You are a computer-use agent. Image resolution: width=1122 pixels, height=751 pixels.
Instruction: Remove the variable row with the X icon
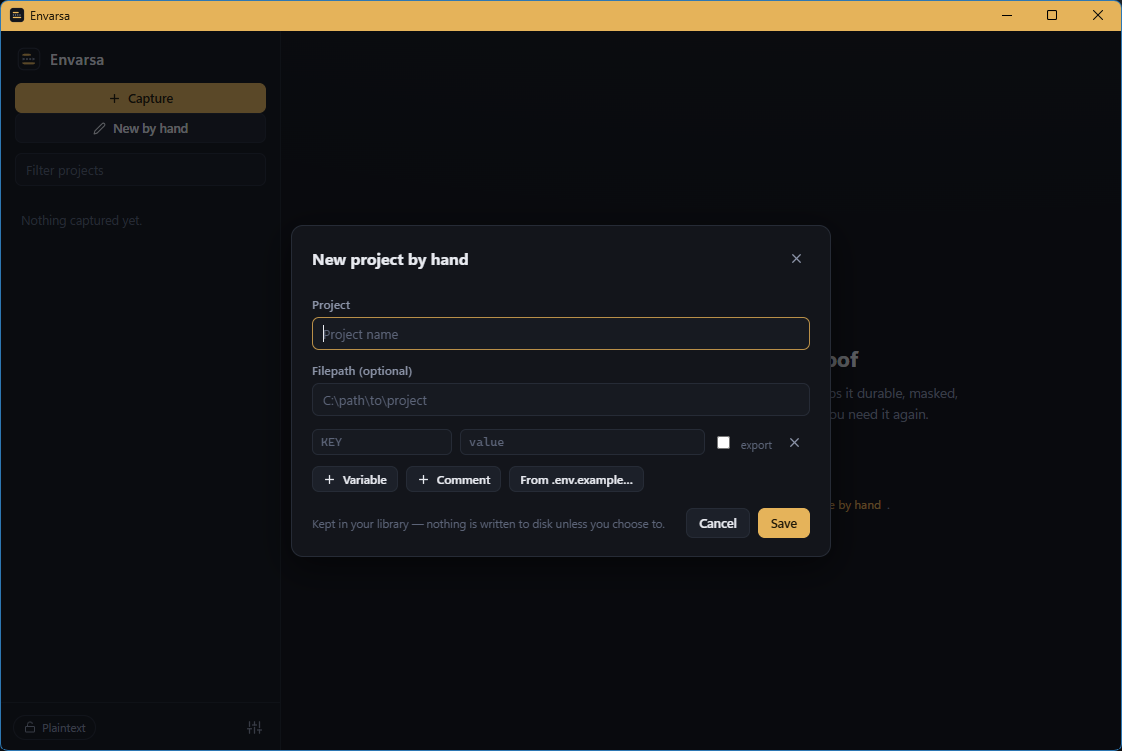point(794,443)
